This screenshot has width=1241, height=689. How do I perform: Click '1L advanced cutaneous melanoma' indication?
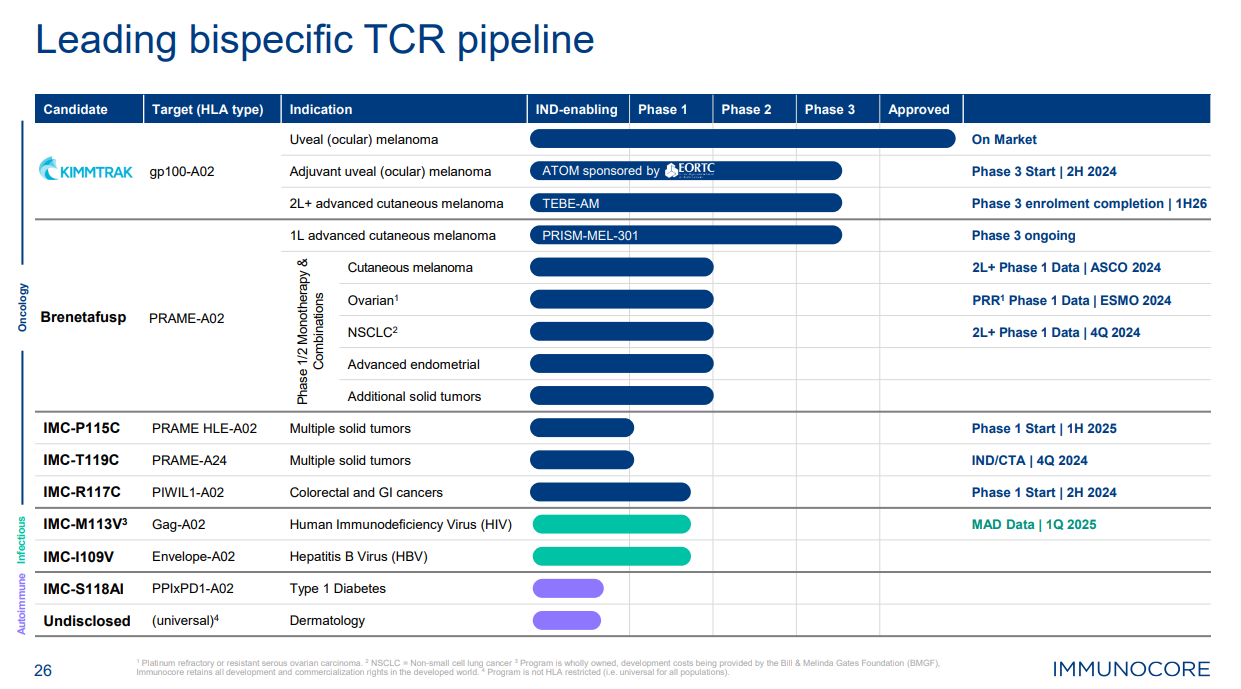[392, 235]
